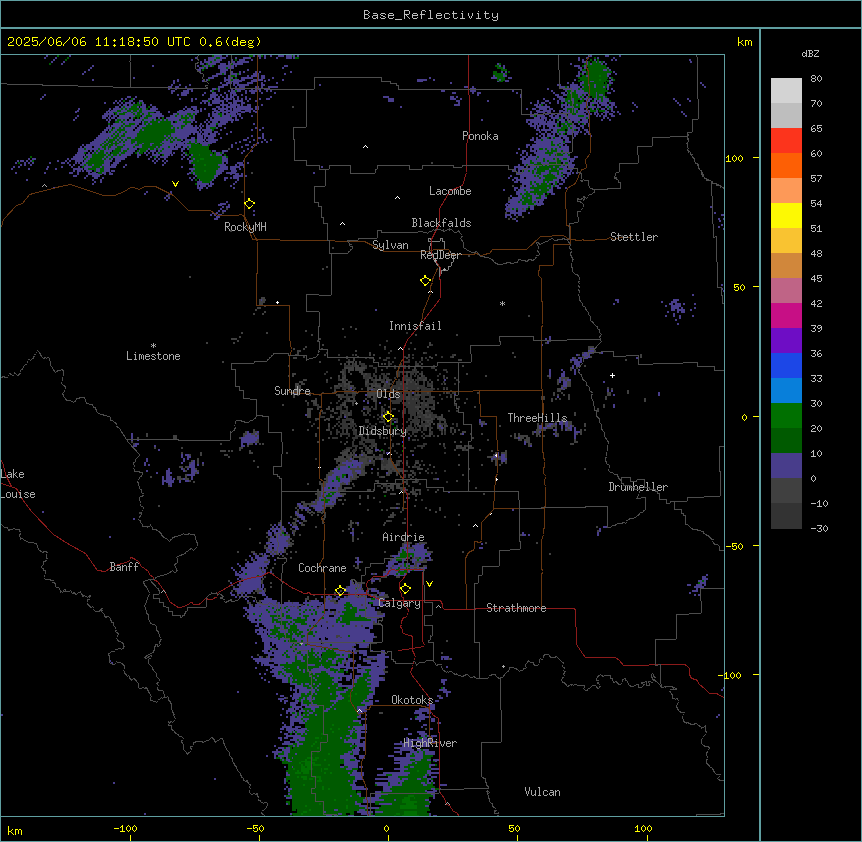This screenshot has width=862, height=842.
Task: Click the Banff label
Action: (x=124, y=567)
